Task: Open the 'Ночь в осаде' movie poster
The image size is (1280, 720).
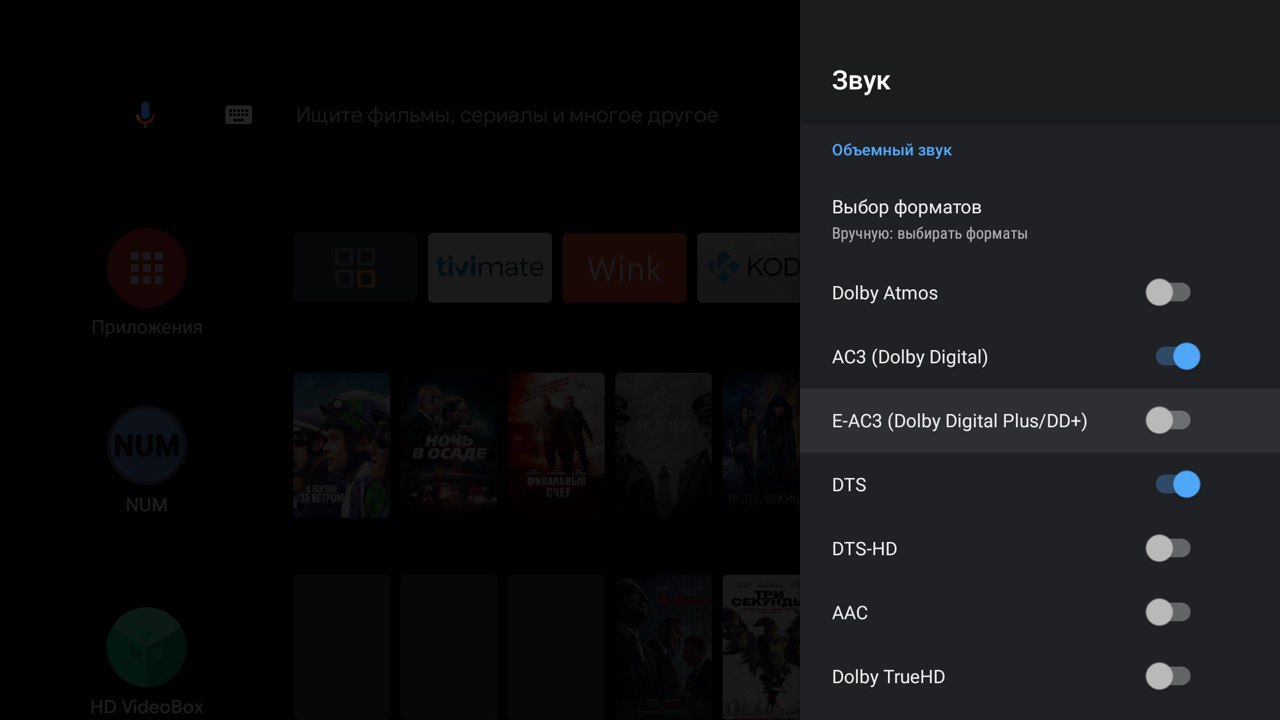Action: coord(449,445)
